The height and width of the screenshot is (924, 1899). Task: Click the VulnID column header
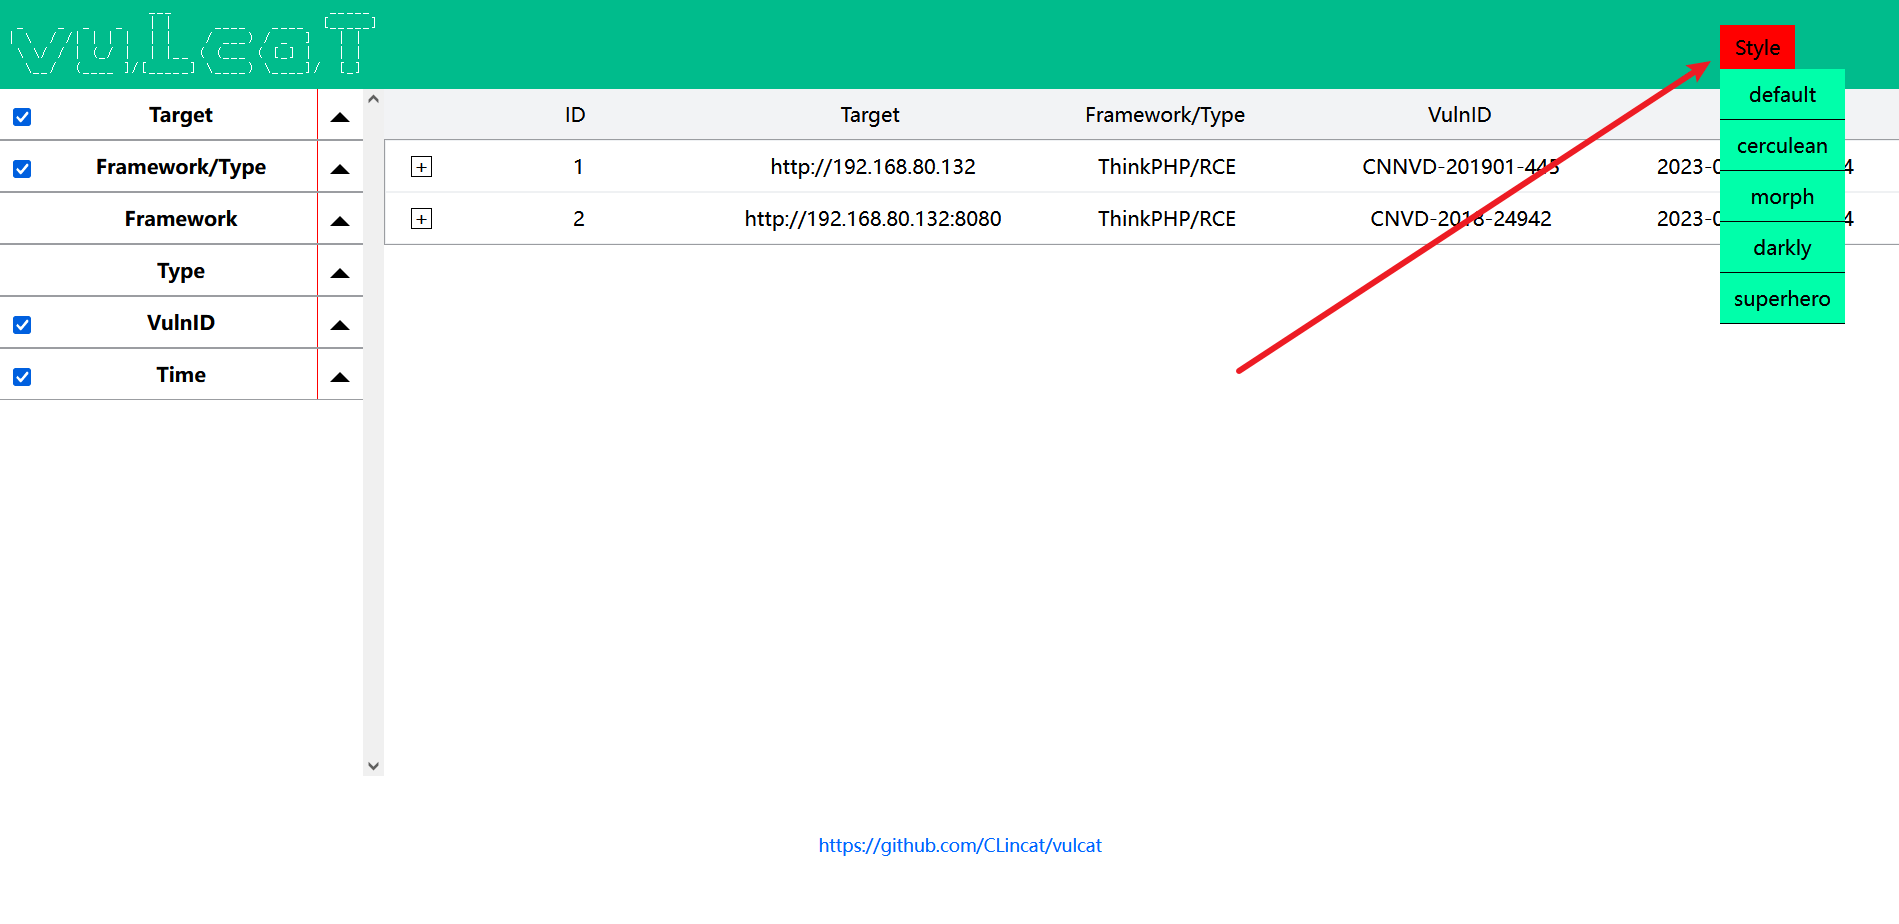point(1458,115)
